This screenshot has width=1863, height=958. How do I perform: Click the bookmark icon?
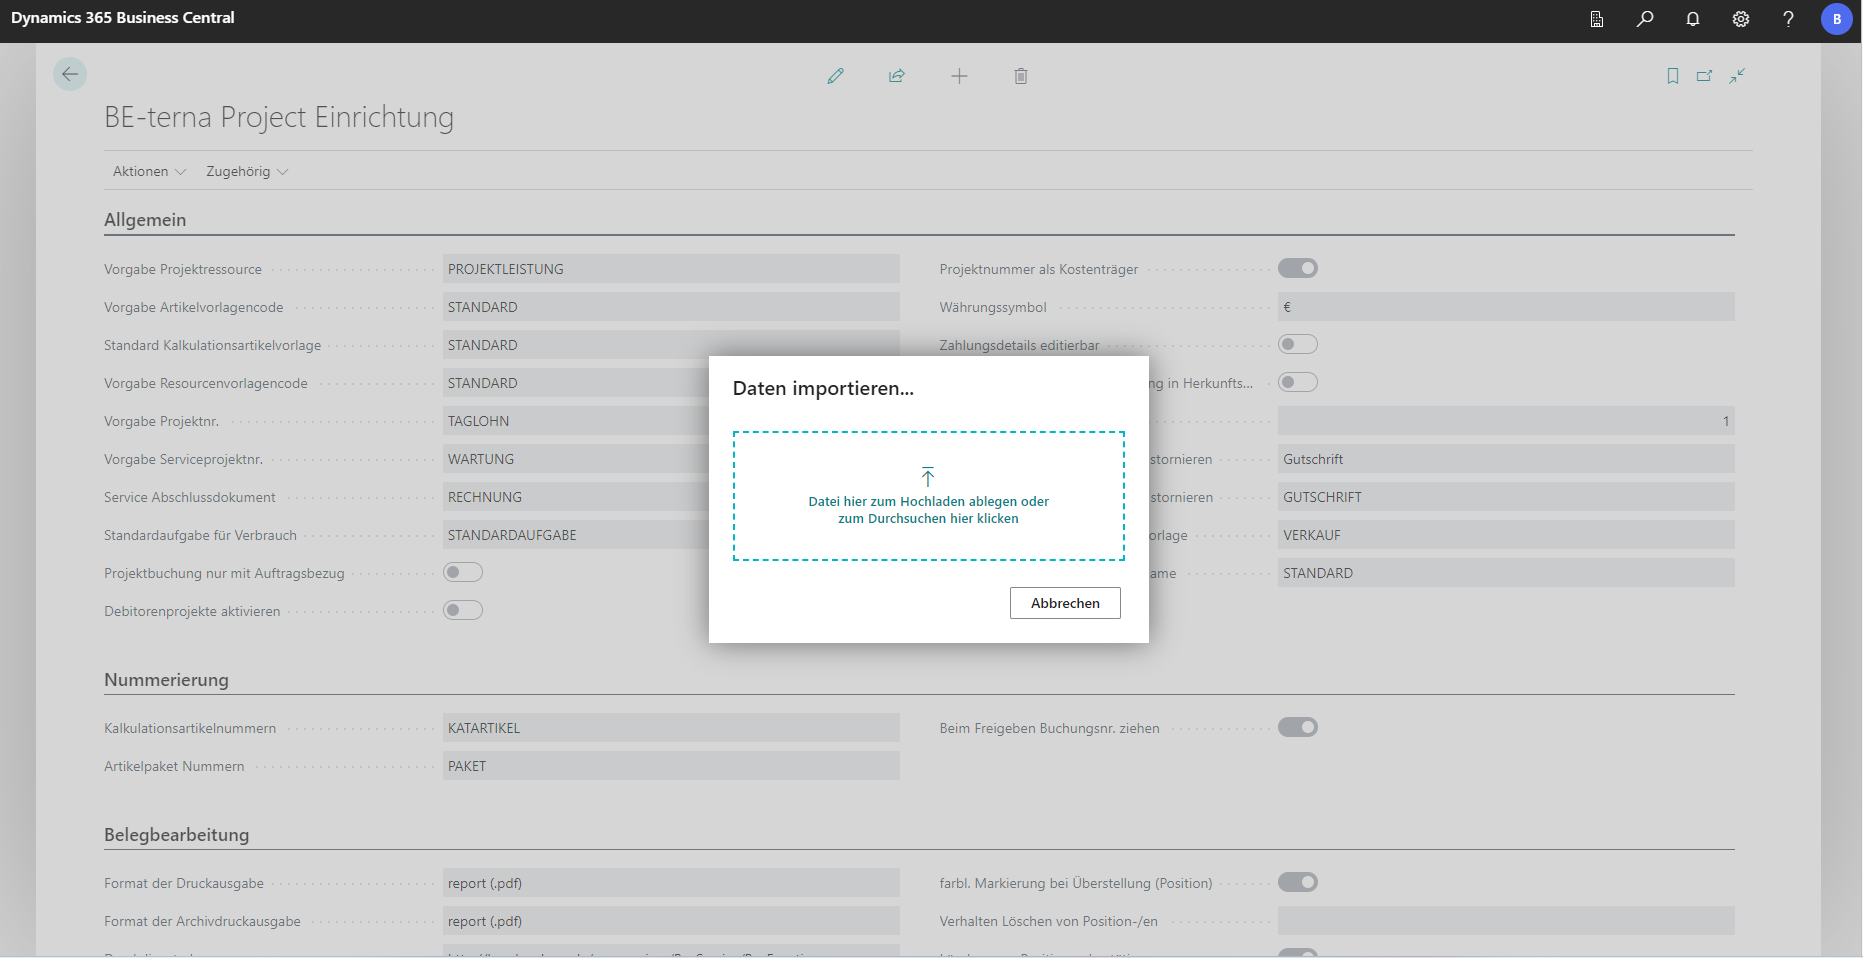coord(1673,76)
